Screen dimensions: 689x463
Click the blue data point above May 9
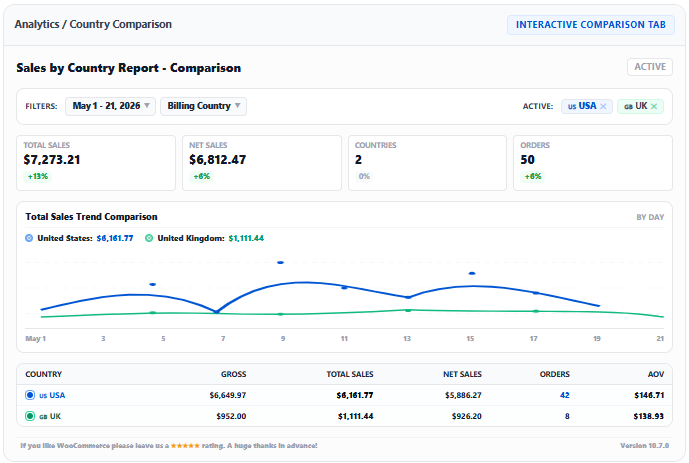pyautogui.click(x=280, y=263)
